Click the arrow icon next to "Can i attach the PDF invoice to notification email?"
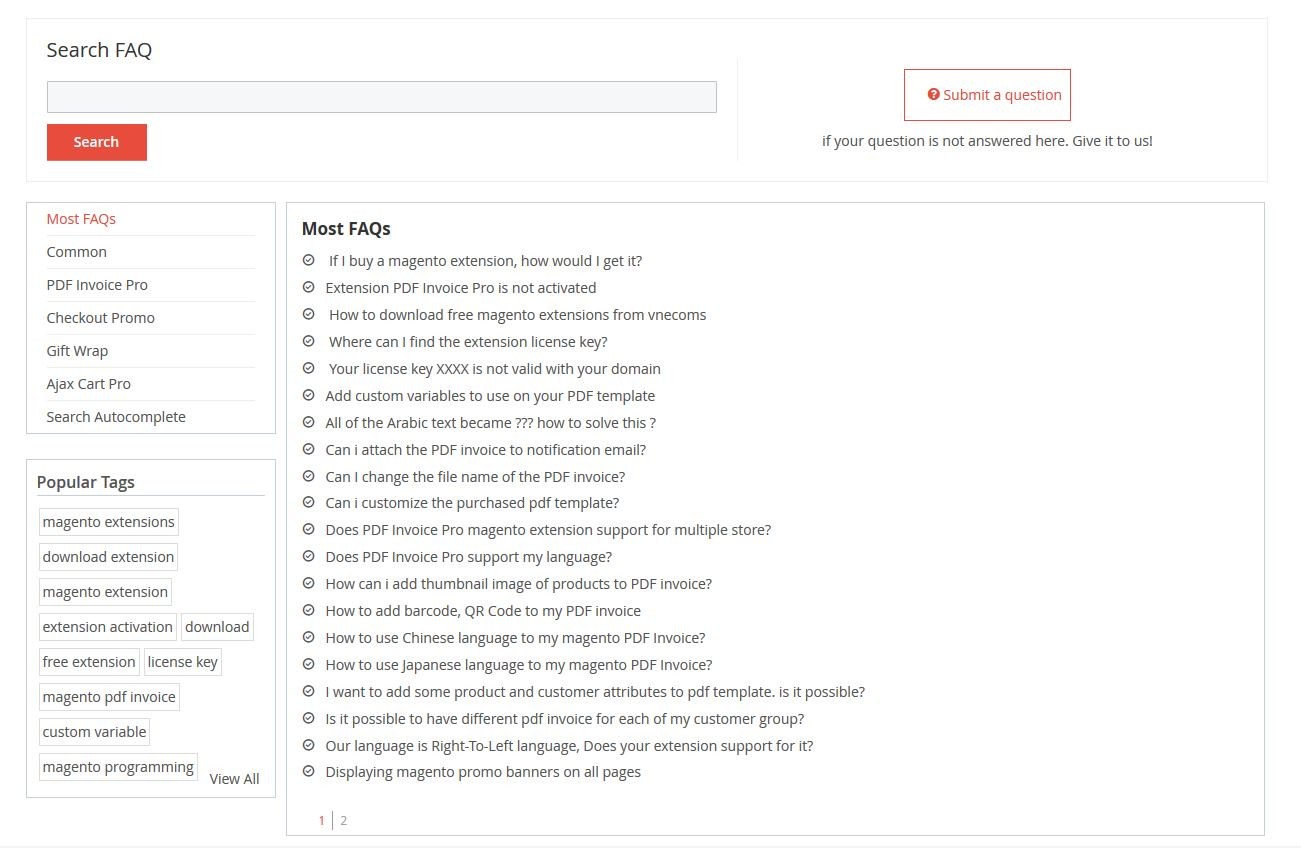Screen dimensions: 1301x848 307,450
